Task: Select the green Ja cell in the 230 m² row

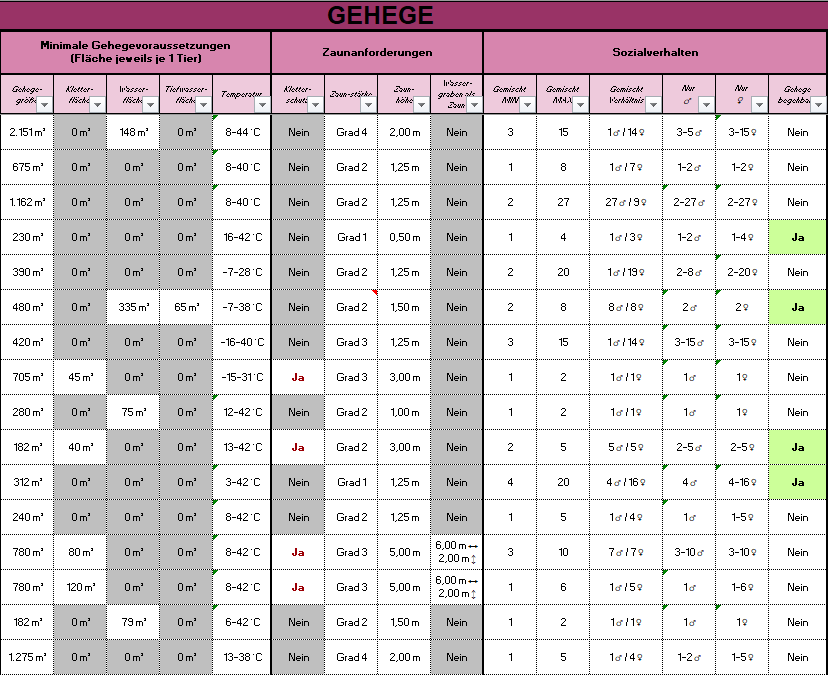Action: [797, 237]
